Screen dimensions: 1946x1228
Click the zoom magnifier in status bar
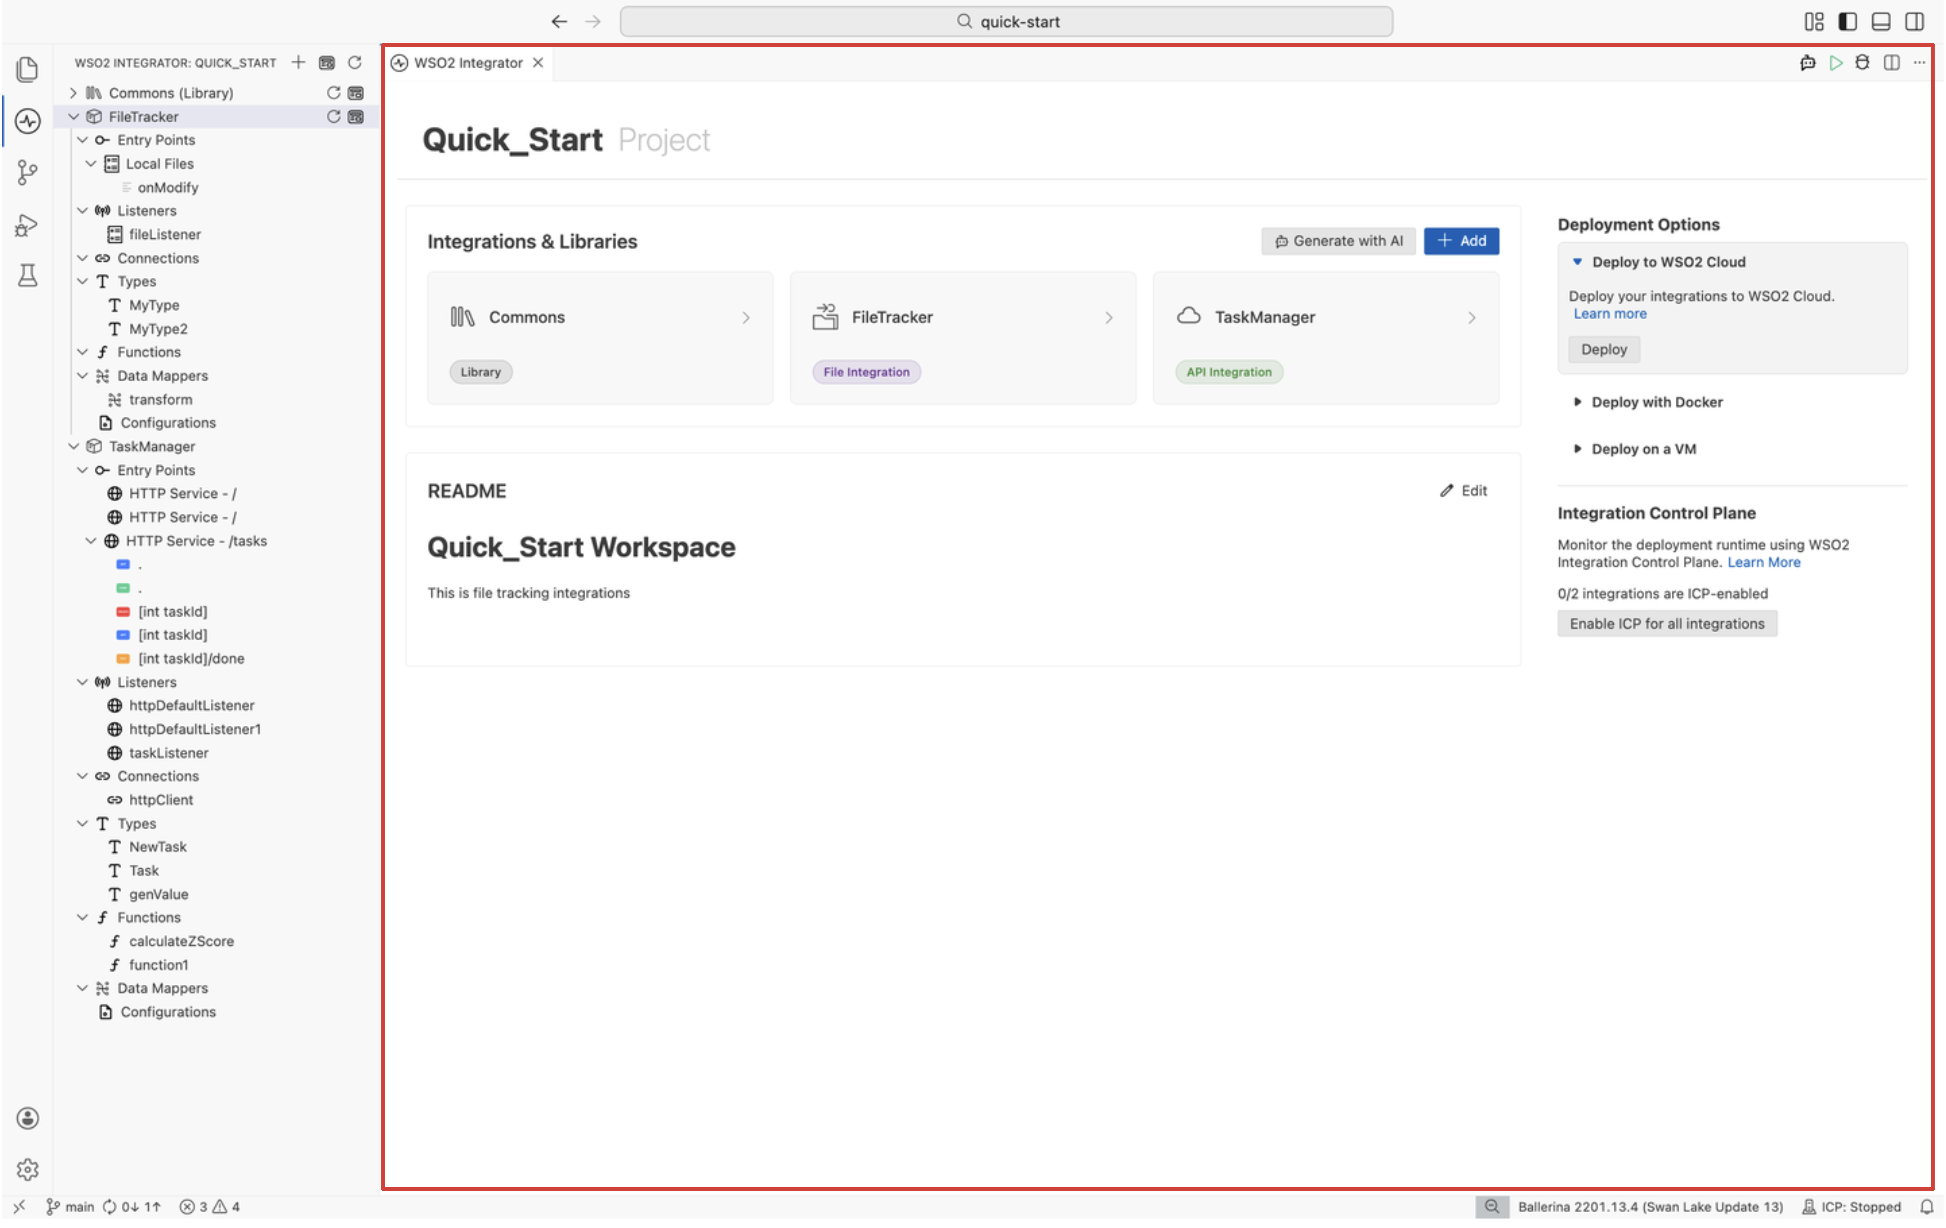pos(1491,1206)
